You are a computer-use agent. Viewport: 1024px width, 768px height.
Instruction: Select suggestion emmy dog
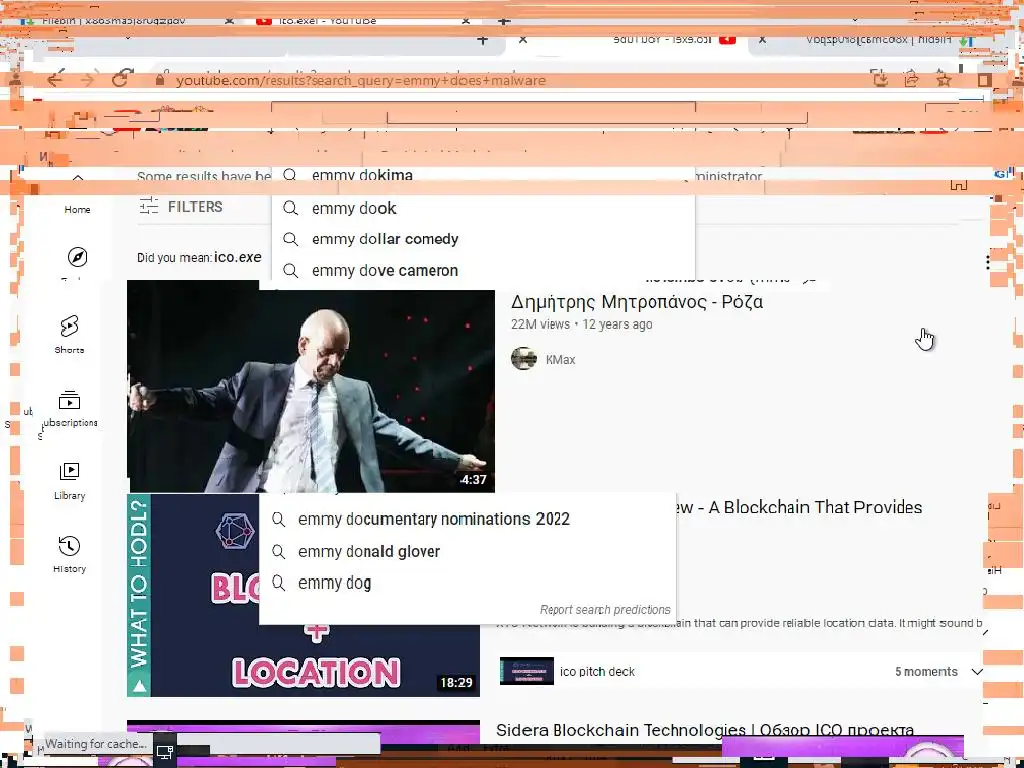[x=468, y=583]
